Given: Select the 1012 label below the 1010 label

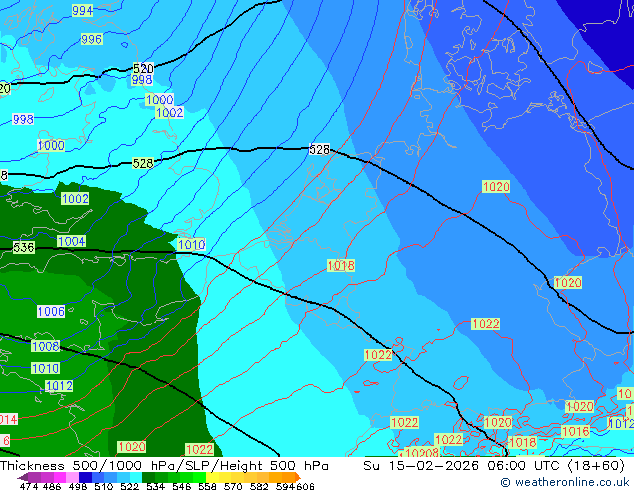Looking at the screenshot, I should [59, 386].
